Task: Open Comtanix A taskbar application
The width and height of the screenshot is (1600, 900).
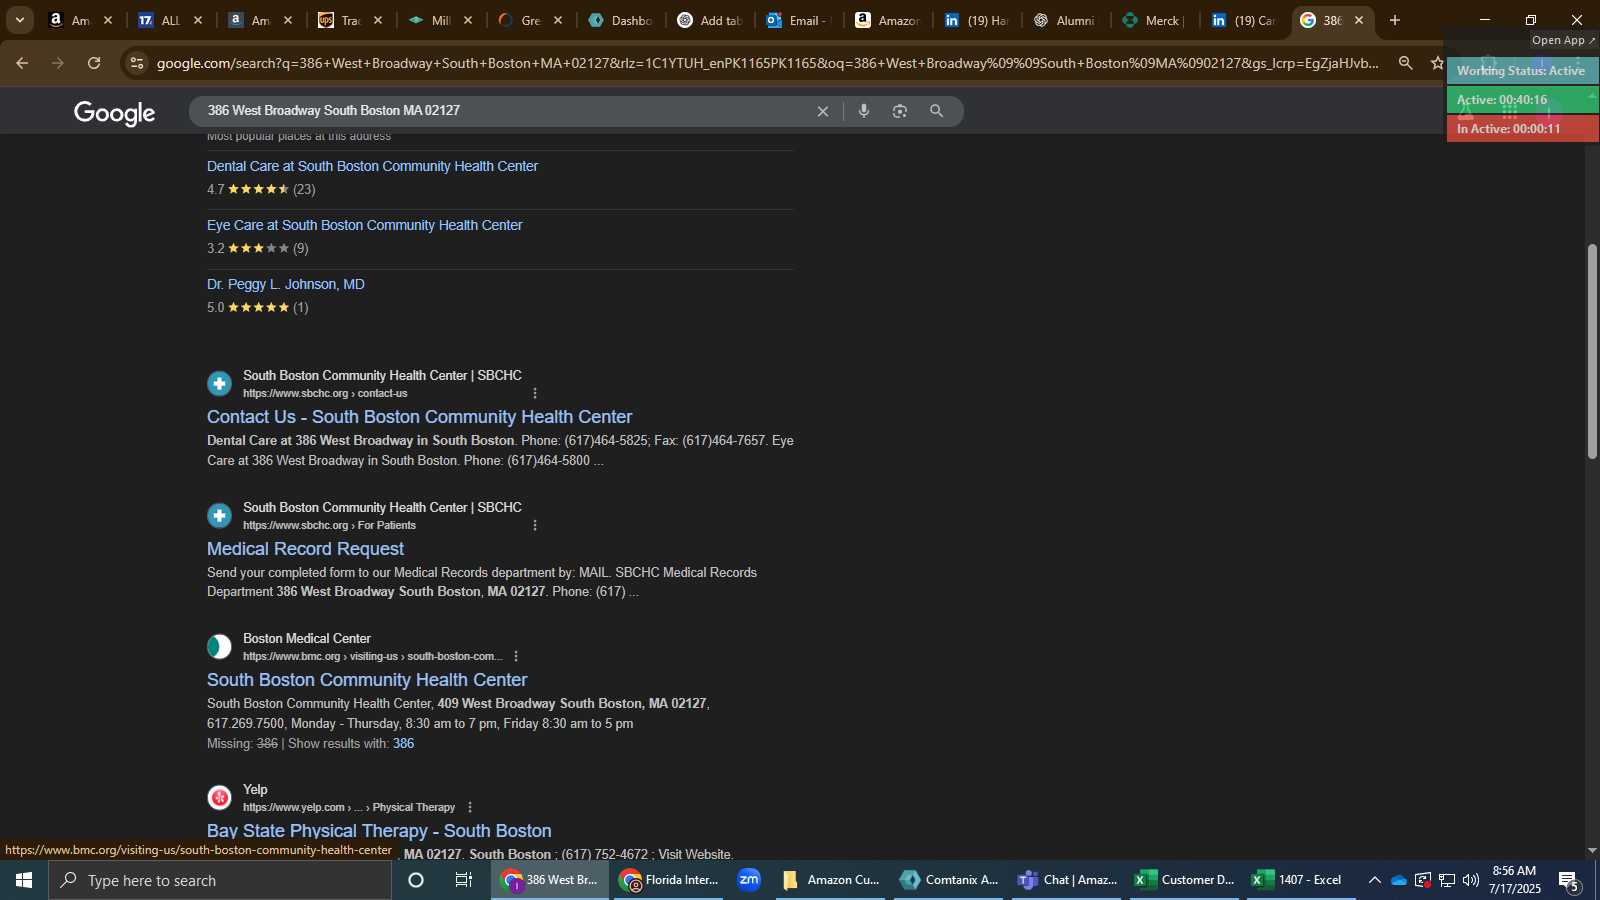Action: (x=949, y=880)
